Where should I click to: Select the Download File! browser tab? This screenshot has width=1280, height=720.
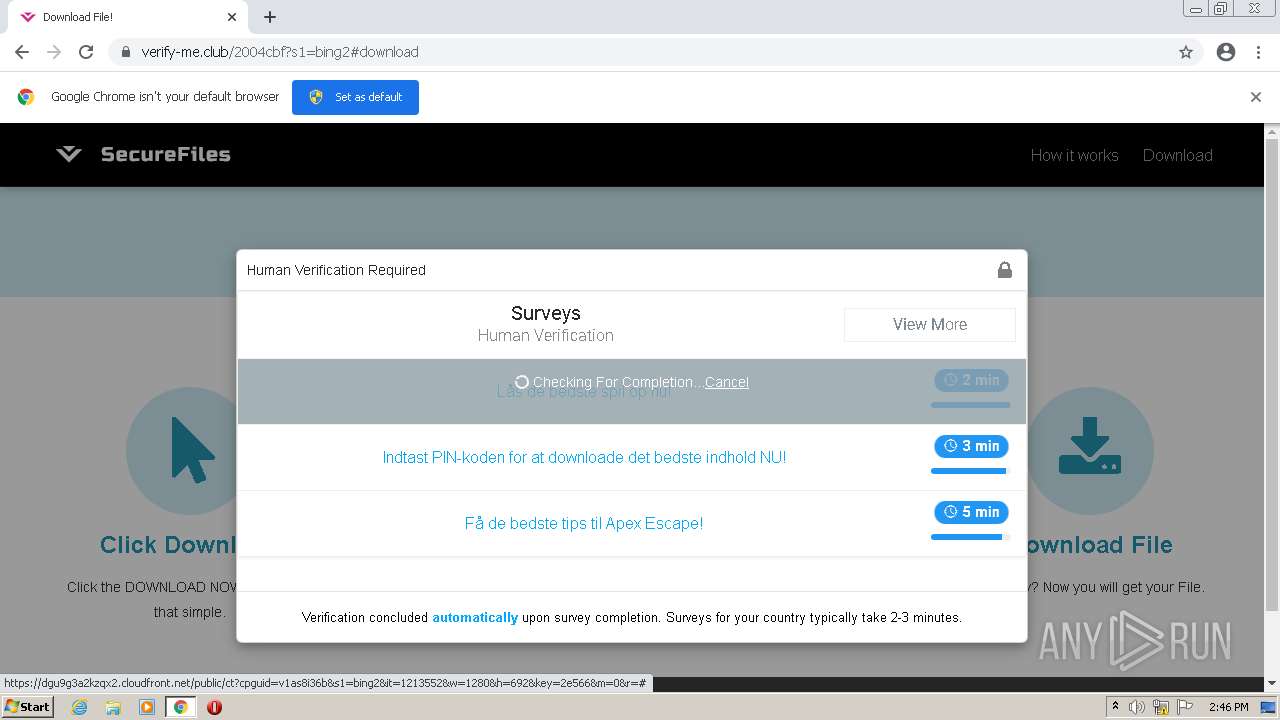[128, 17]
